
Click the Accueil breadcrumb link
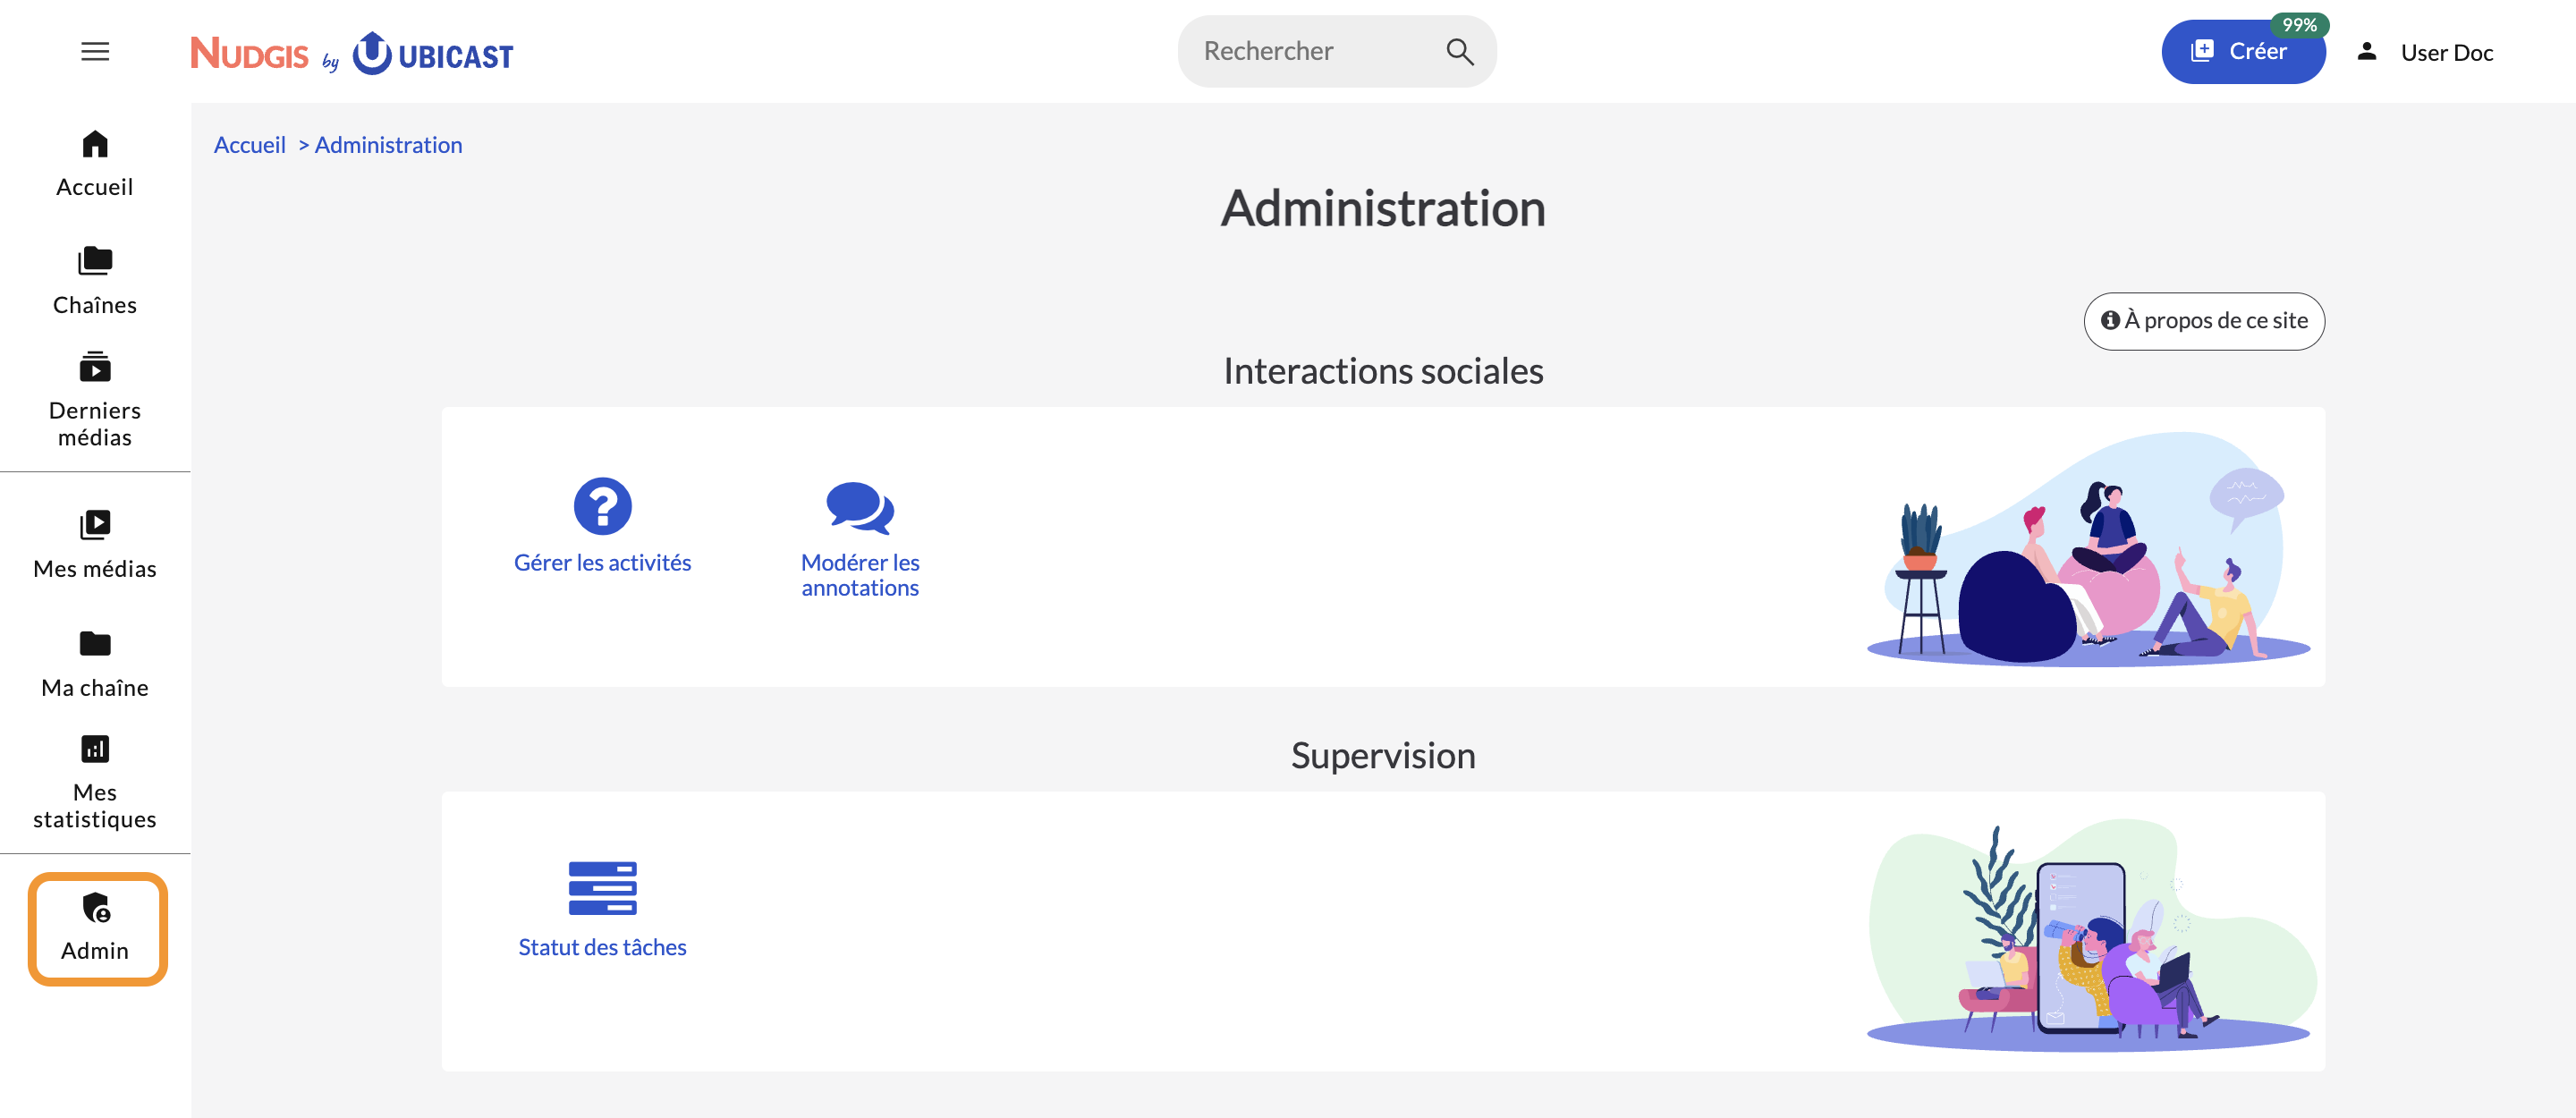pyautogui.click(x=250, y=145)
